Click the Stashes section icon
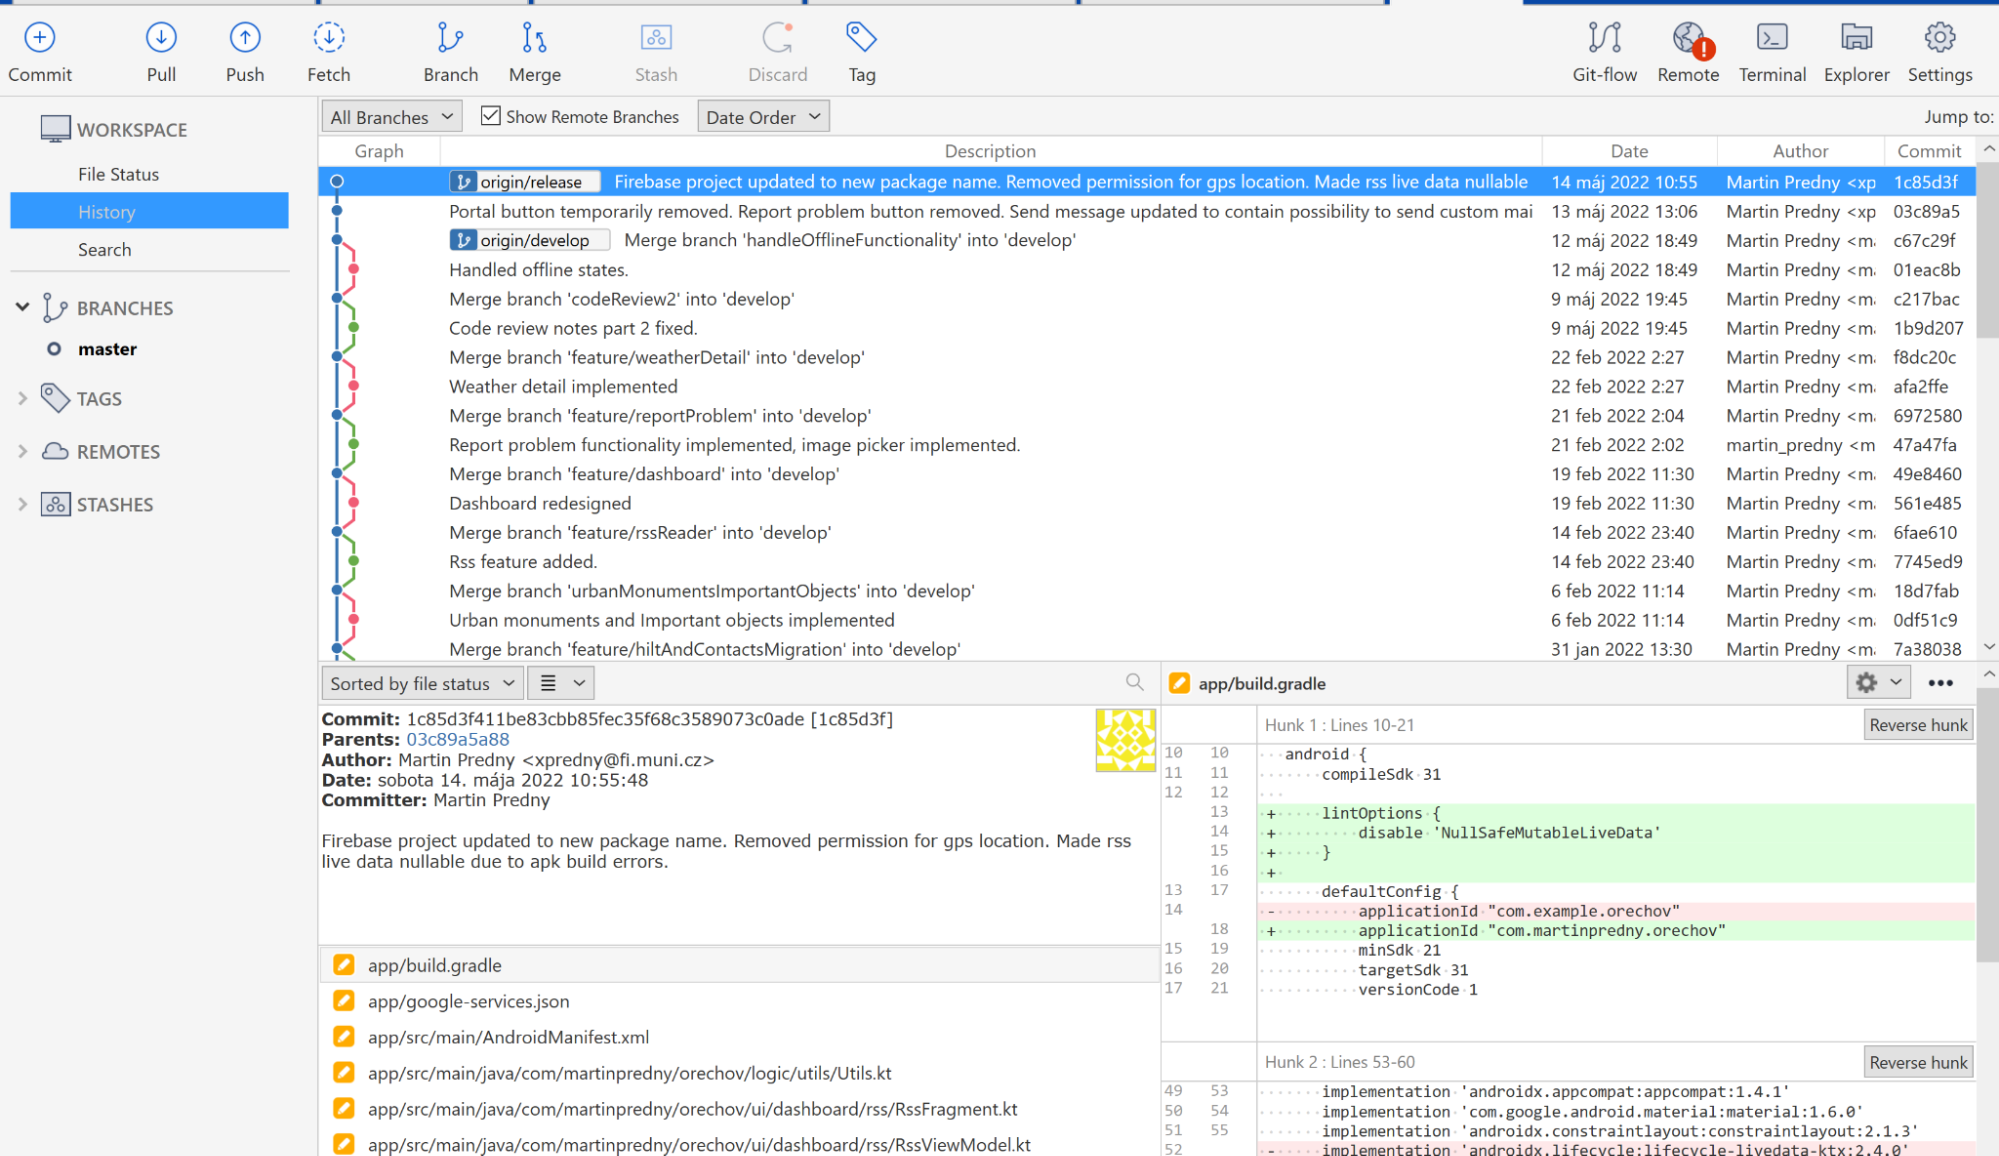The height and width of the screenshot is (1156, 1999). [x=55, y=504]
